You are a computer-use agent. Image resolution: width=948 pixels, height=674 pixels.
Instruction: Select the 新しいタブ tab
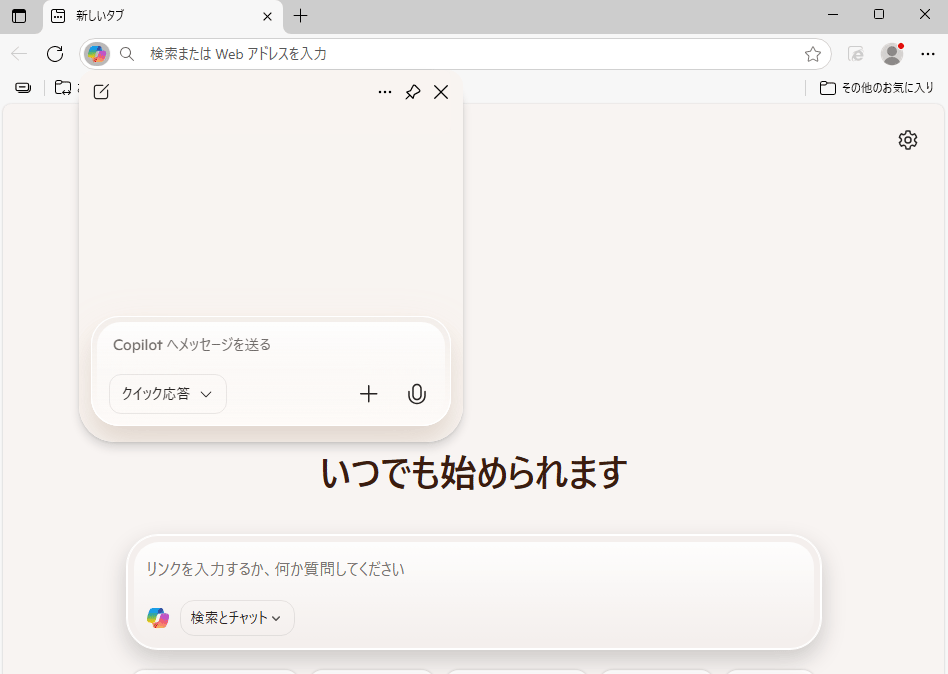[163, 16]
